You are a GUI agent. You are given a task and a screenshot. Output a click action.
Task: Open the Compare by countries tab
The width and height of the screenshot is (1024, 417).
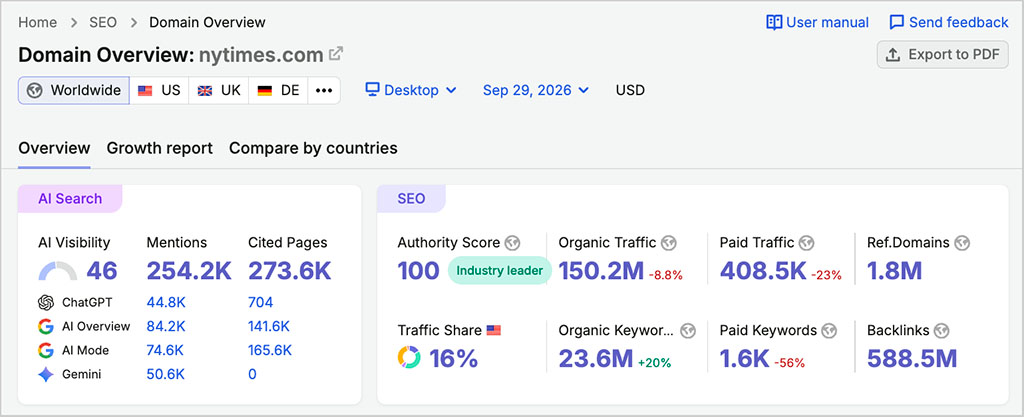[x=313, y=148]
